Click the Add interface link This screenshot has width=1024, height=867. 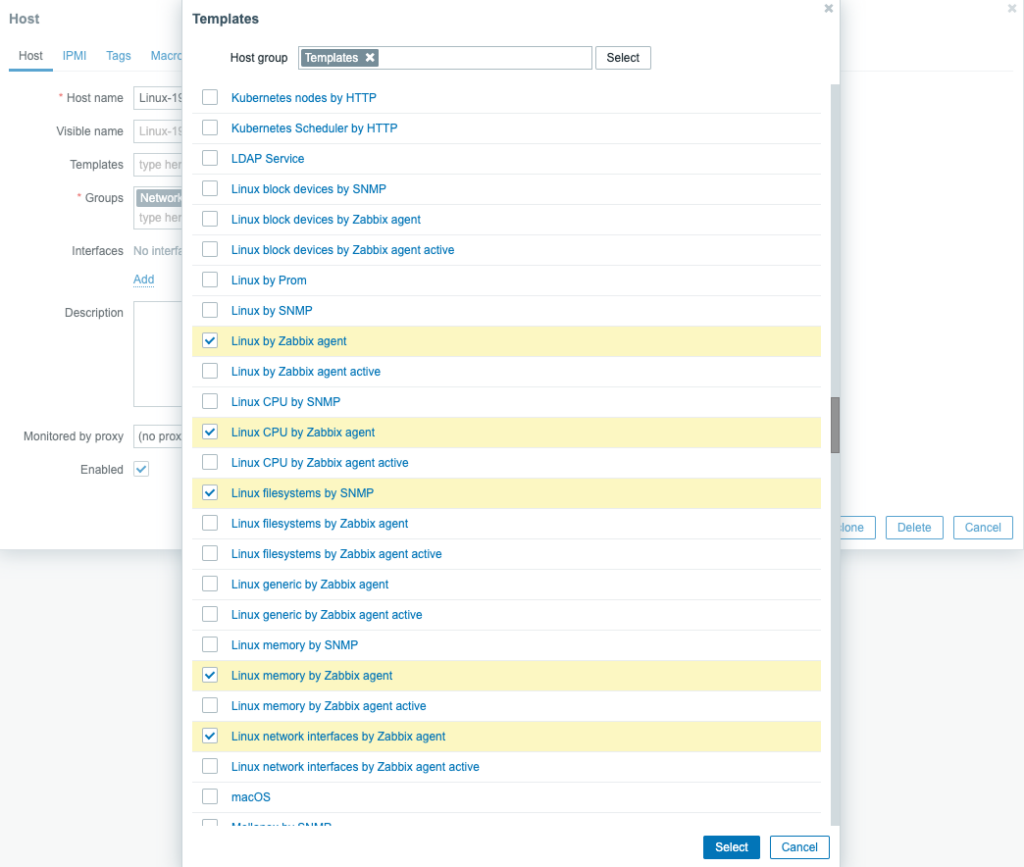pos(144,279)
